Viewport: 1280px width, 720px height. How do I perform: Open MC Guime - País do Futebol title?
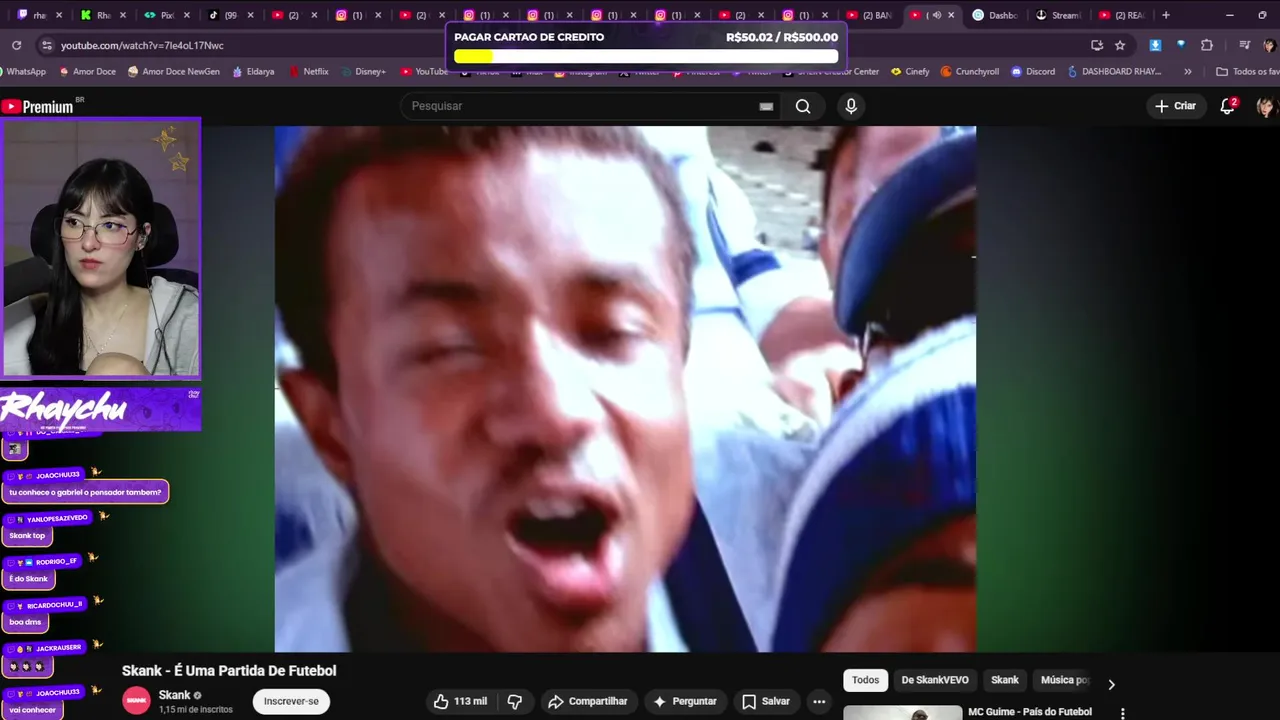tap(1030, 712)
